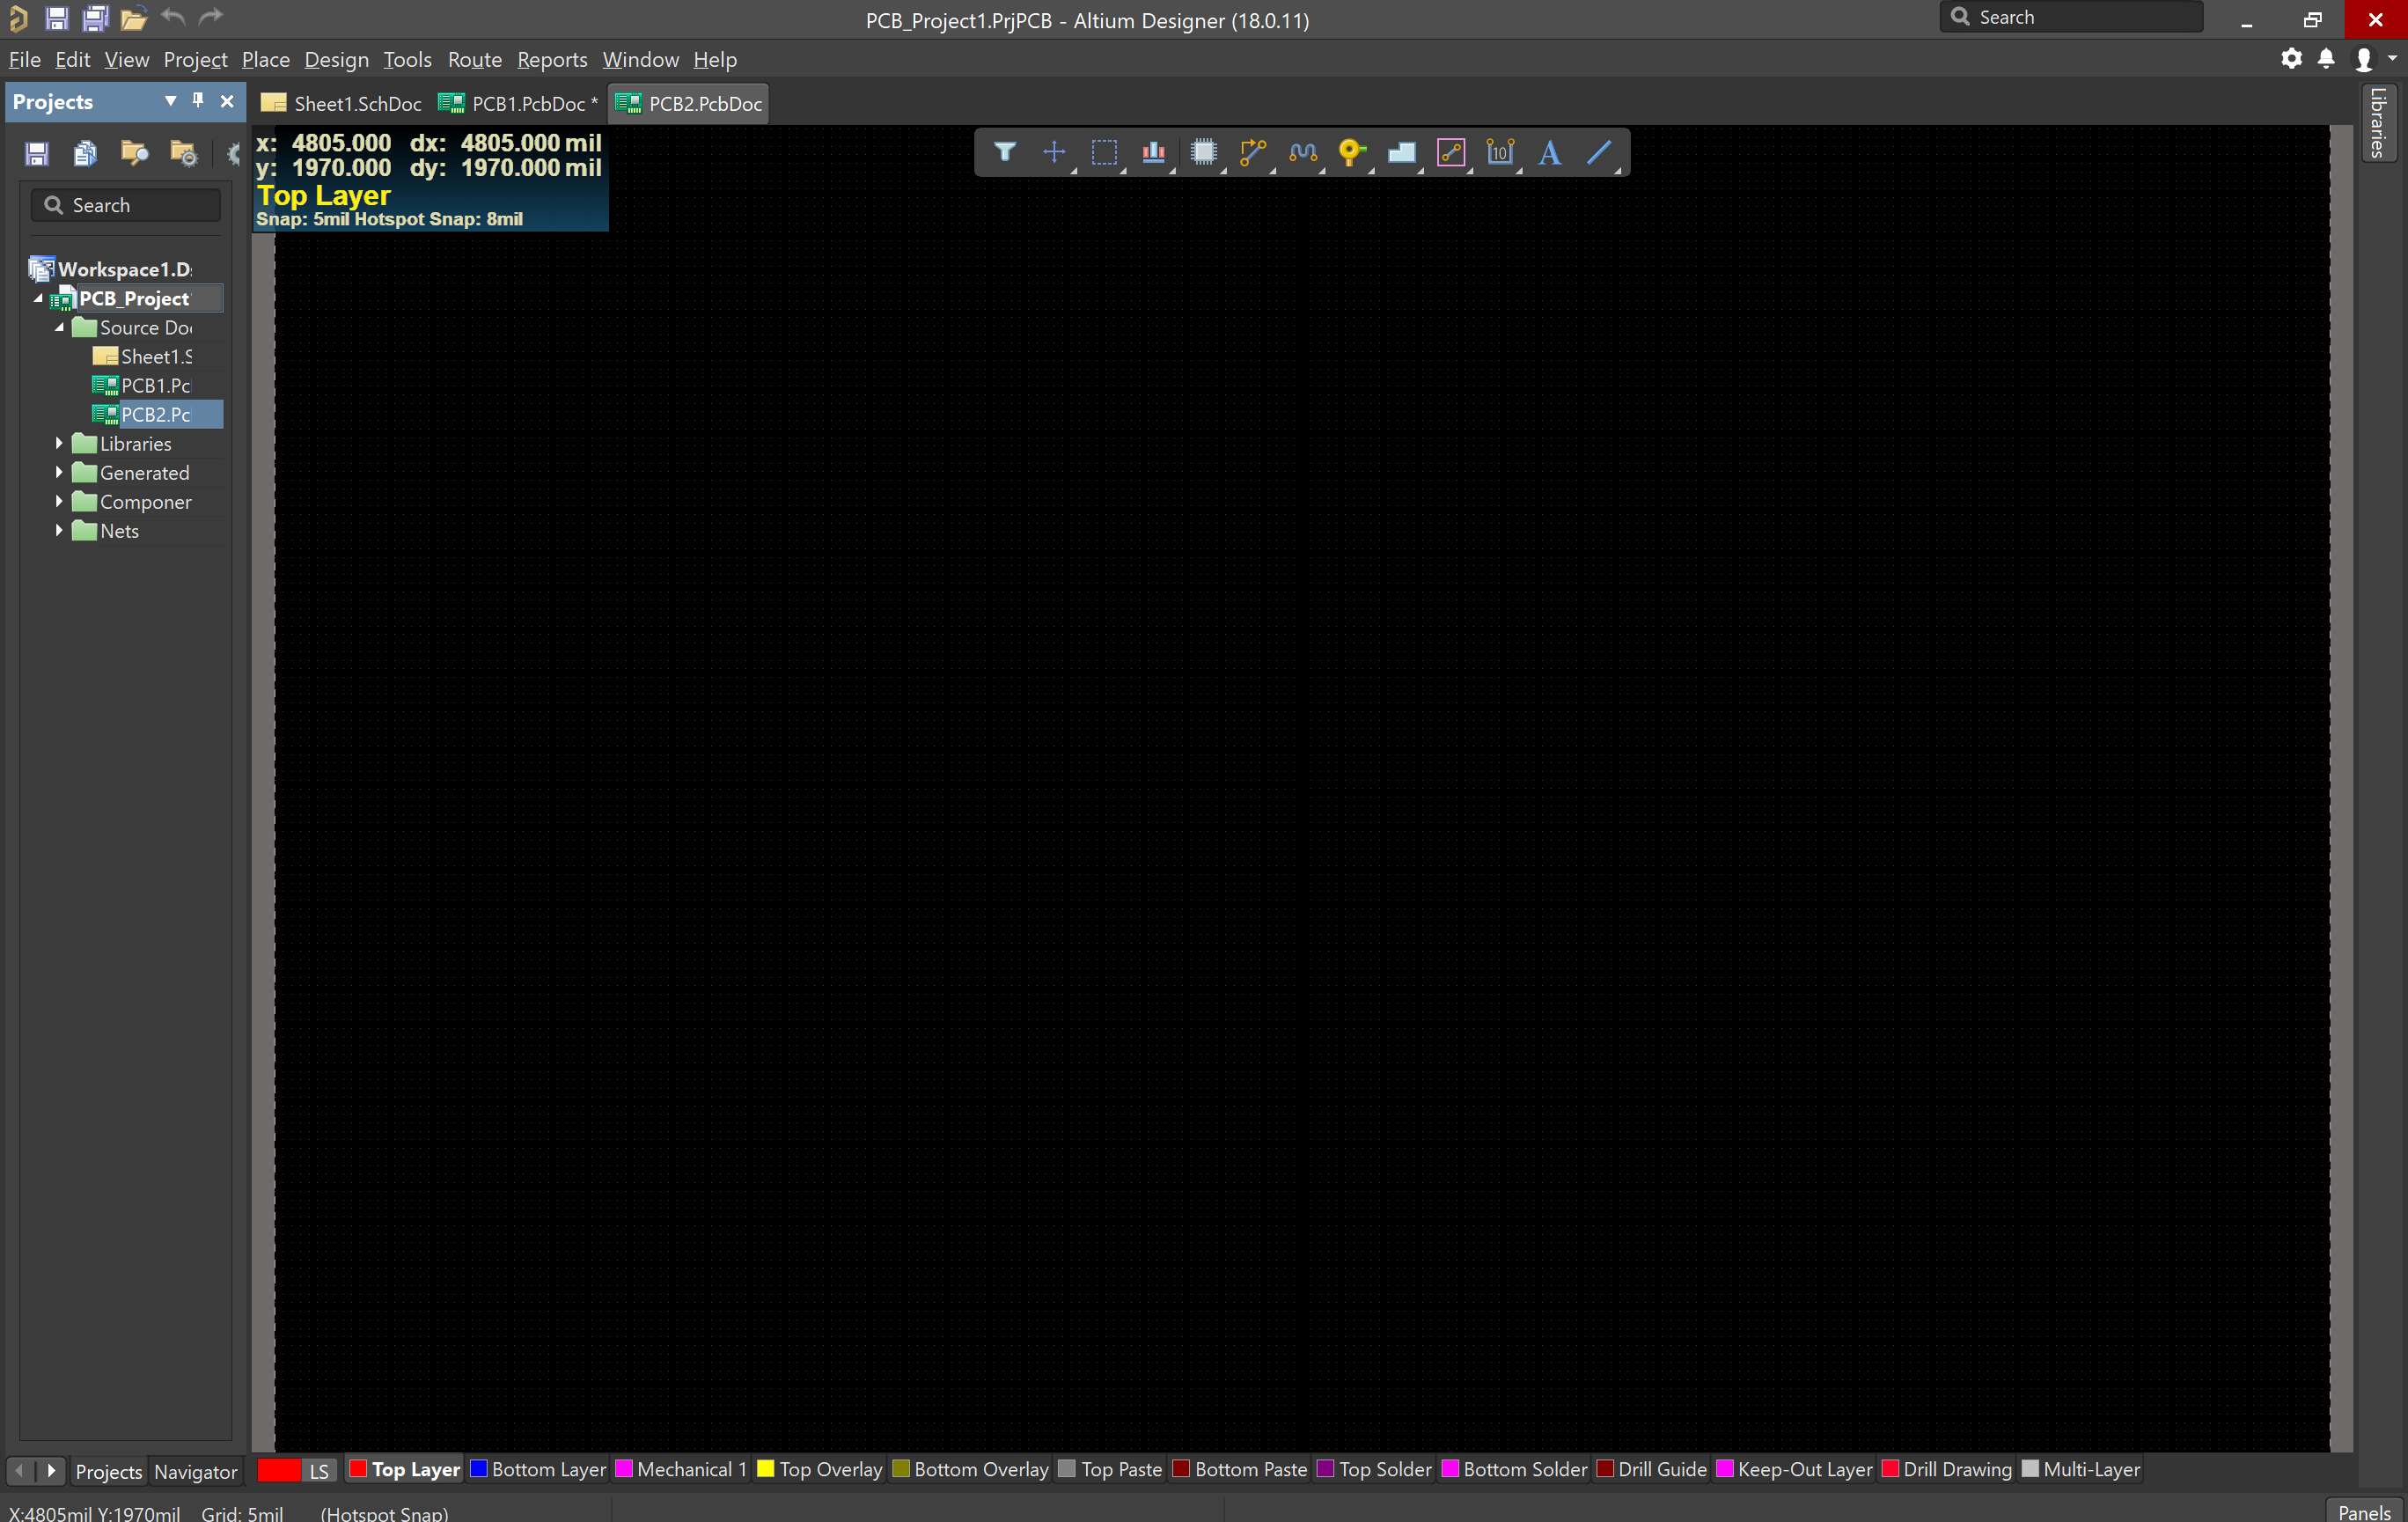2408x1522 pixels.
Task: Click the Place Via icon
Action: point(1352,152)
